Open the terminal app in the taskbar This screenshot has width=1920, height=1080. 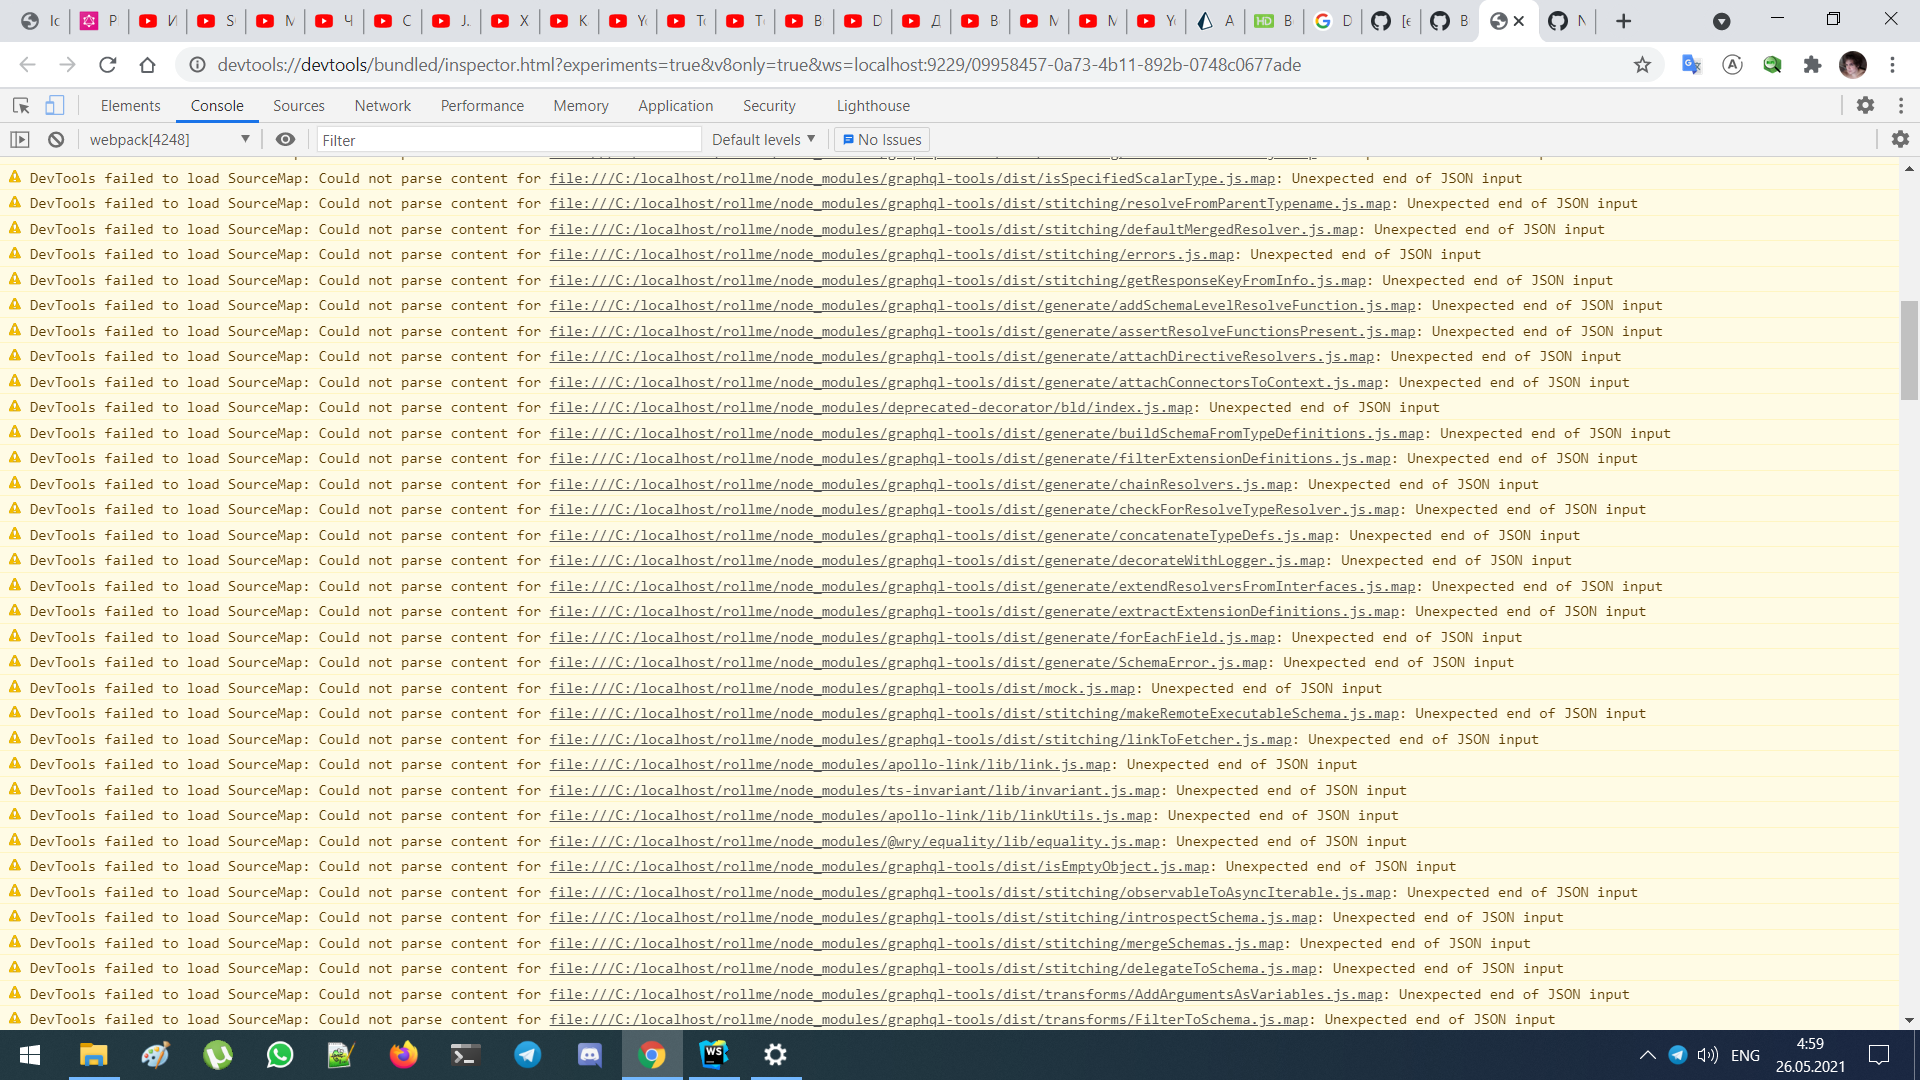coord(465,1055)
